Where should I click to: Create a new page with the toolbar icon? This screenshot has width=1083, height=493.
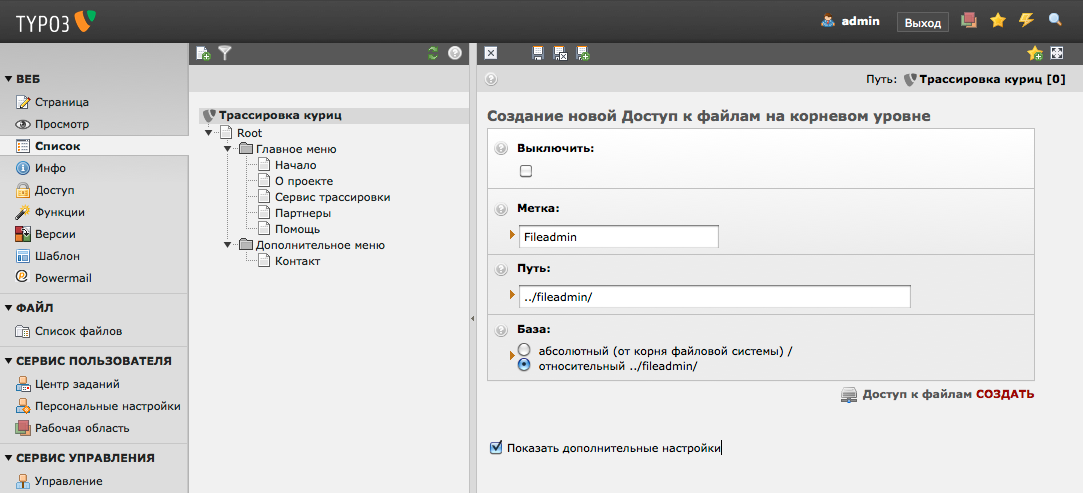(x=203, y=53)
